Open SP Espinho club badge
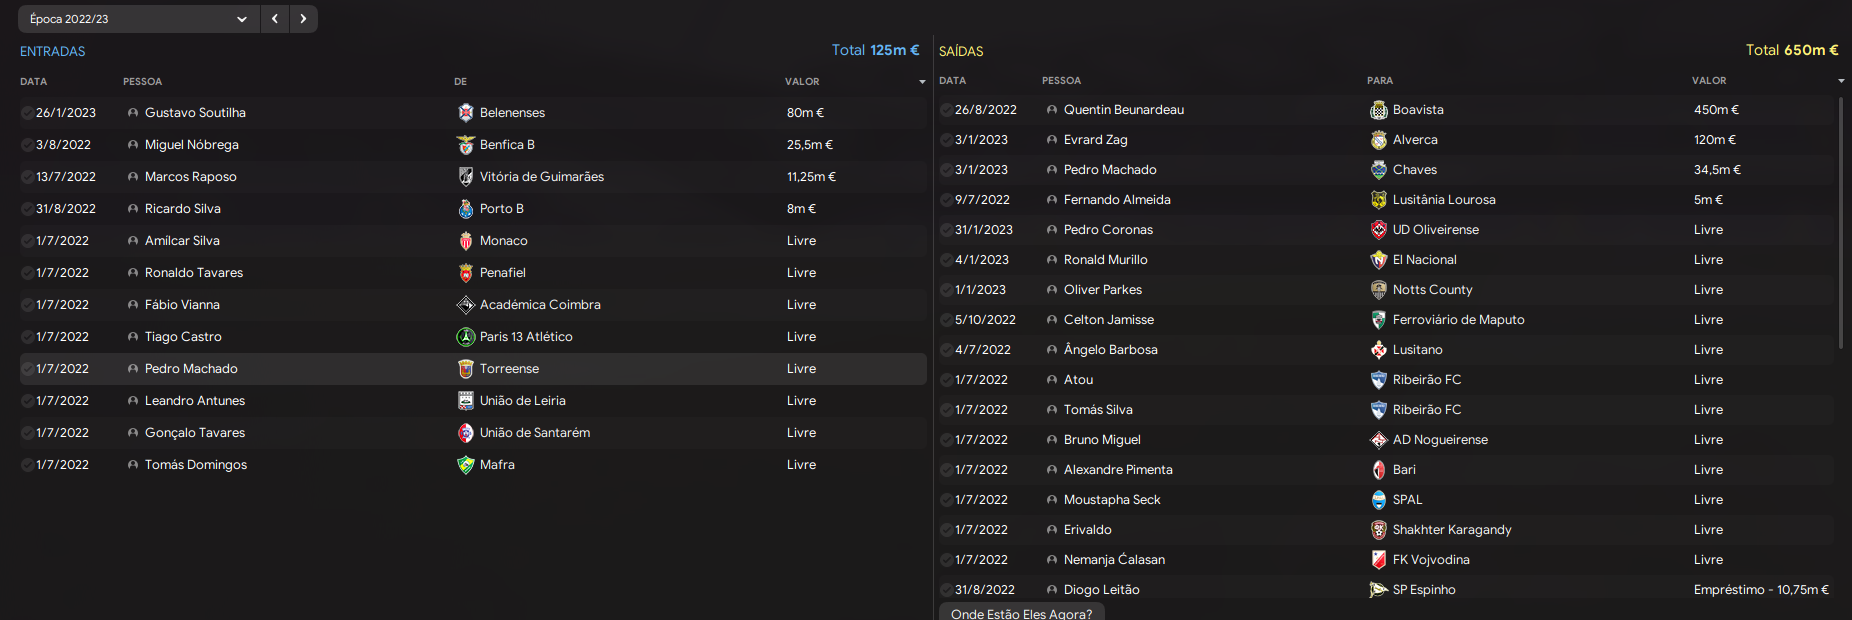Screen dimensions: 1852x620 1379,590
